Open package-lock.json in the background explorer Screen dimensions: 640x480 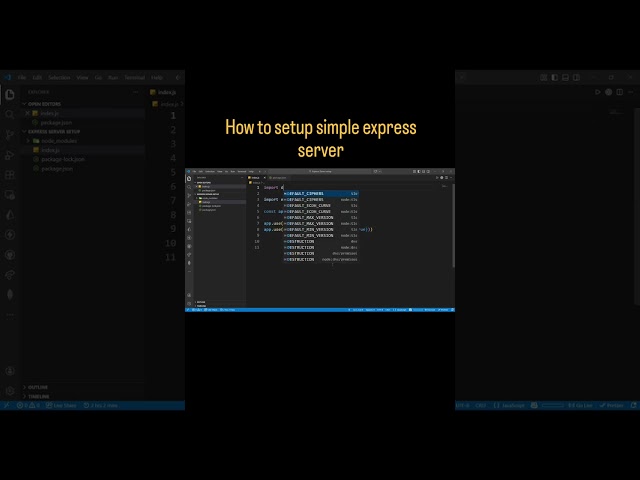click(x=63, y=159)
